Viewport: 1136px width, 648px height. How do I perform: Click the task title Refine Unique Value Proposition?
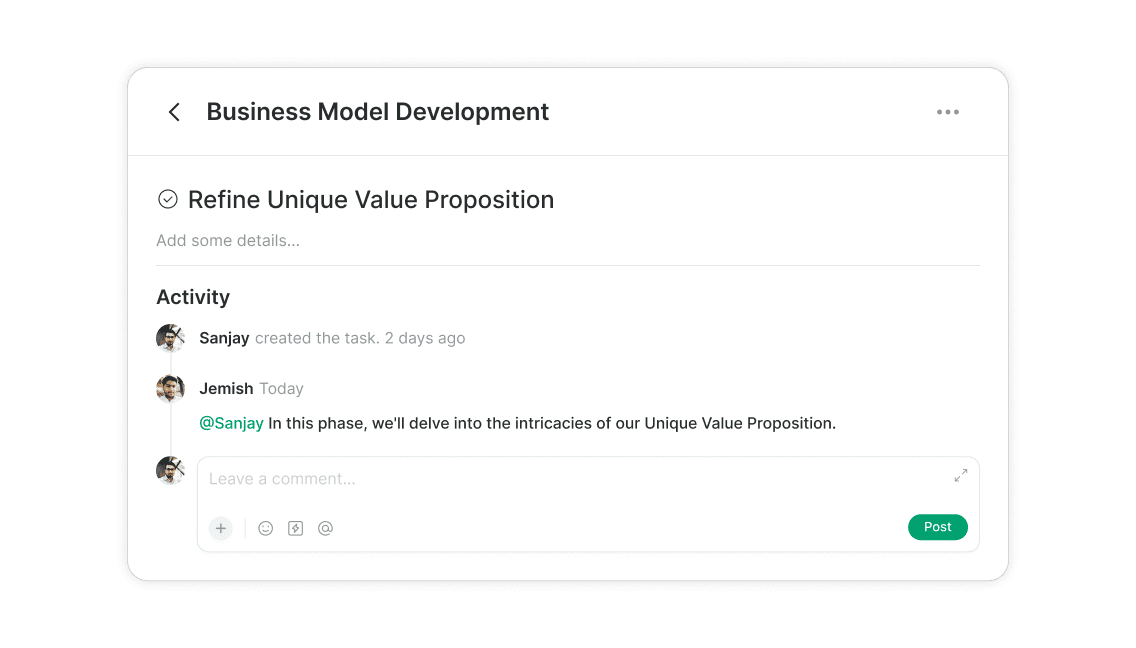(x=371, y=200)
